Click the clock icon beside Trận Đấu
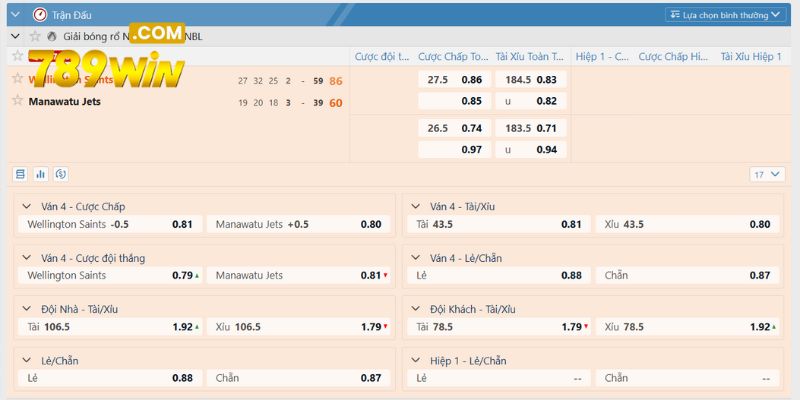Viewport: 800px width, 400px height. coord(39,15)
